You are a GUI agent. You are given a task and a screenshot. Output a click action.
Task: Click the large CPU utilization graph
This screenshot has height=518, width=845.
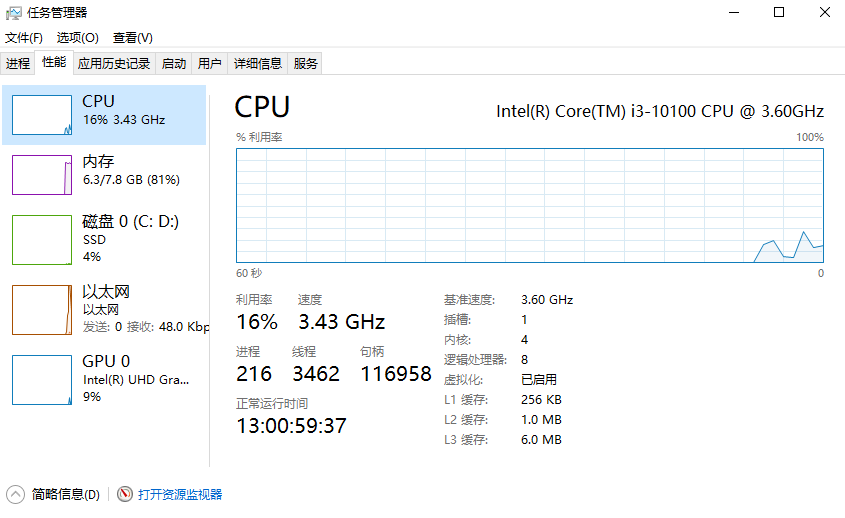pos(529,205)
